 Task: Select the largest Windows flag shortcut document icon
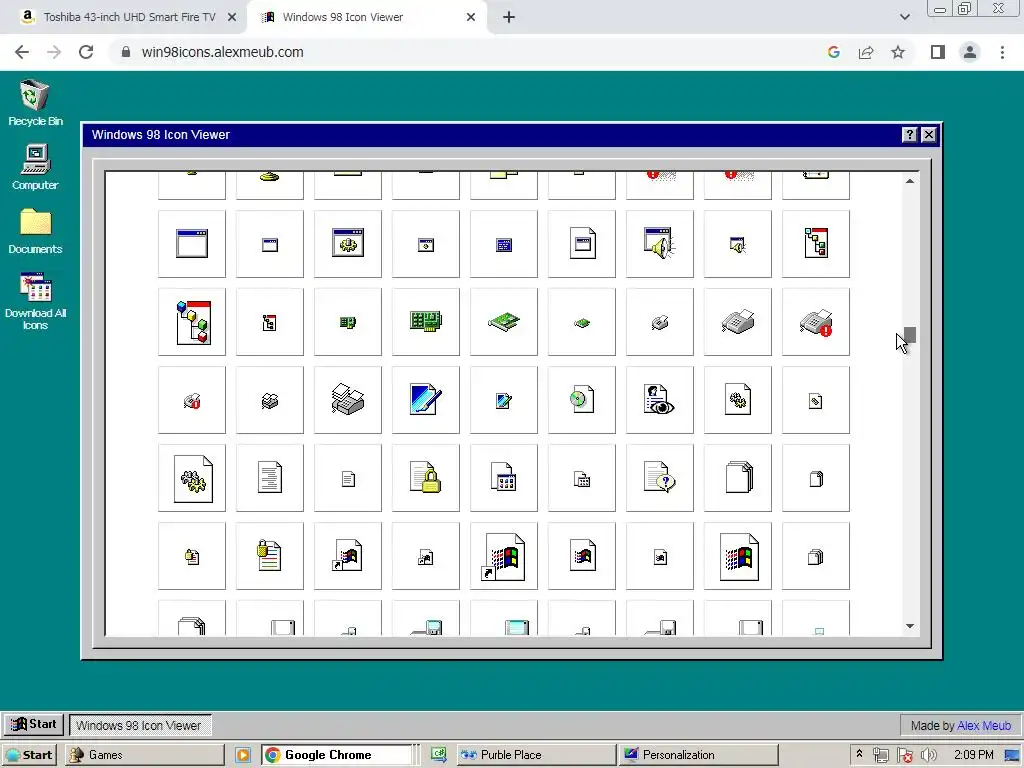coord(504,556)
